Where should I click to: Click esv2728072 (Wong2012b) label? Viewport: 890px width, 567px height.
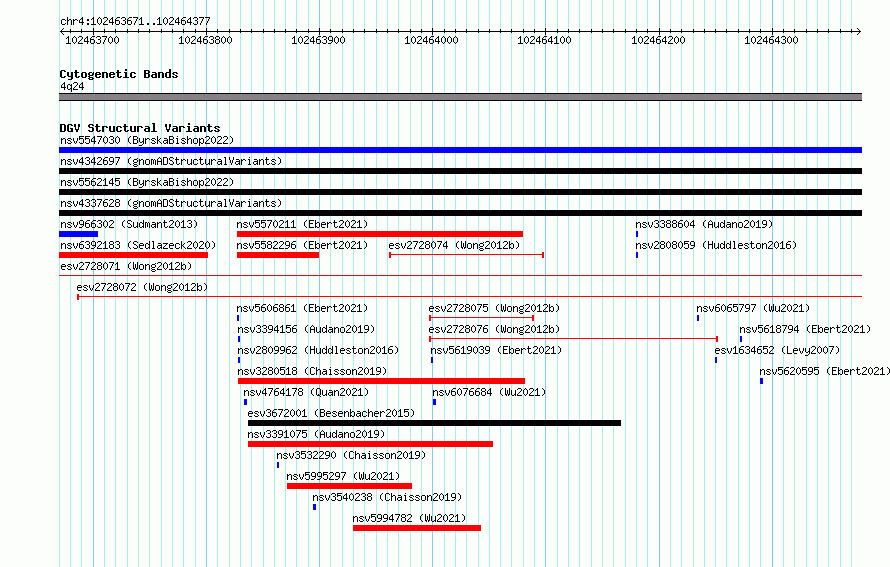pyautogui.click(x=142, y=287)
